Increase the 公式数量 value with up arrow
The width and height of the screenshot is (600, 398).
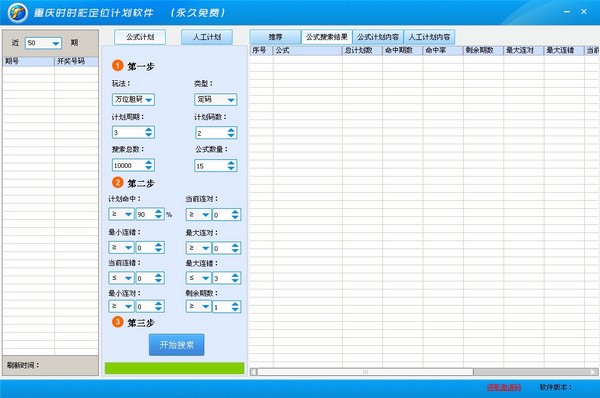tap(231, 163)
